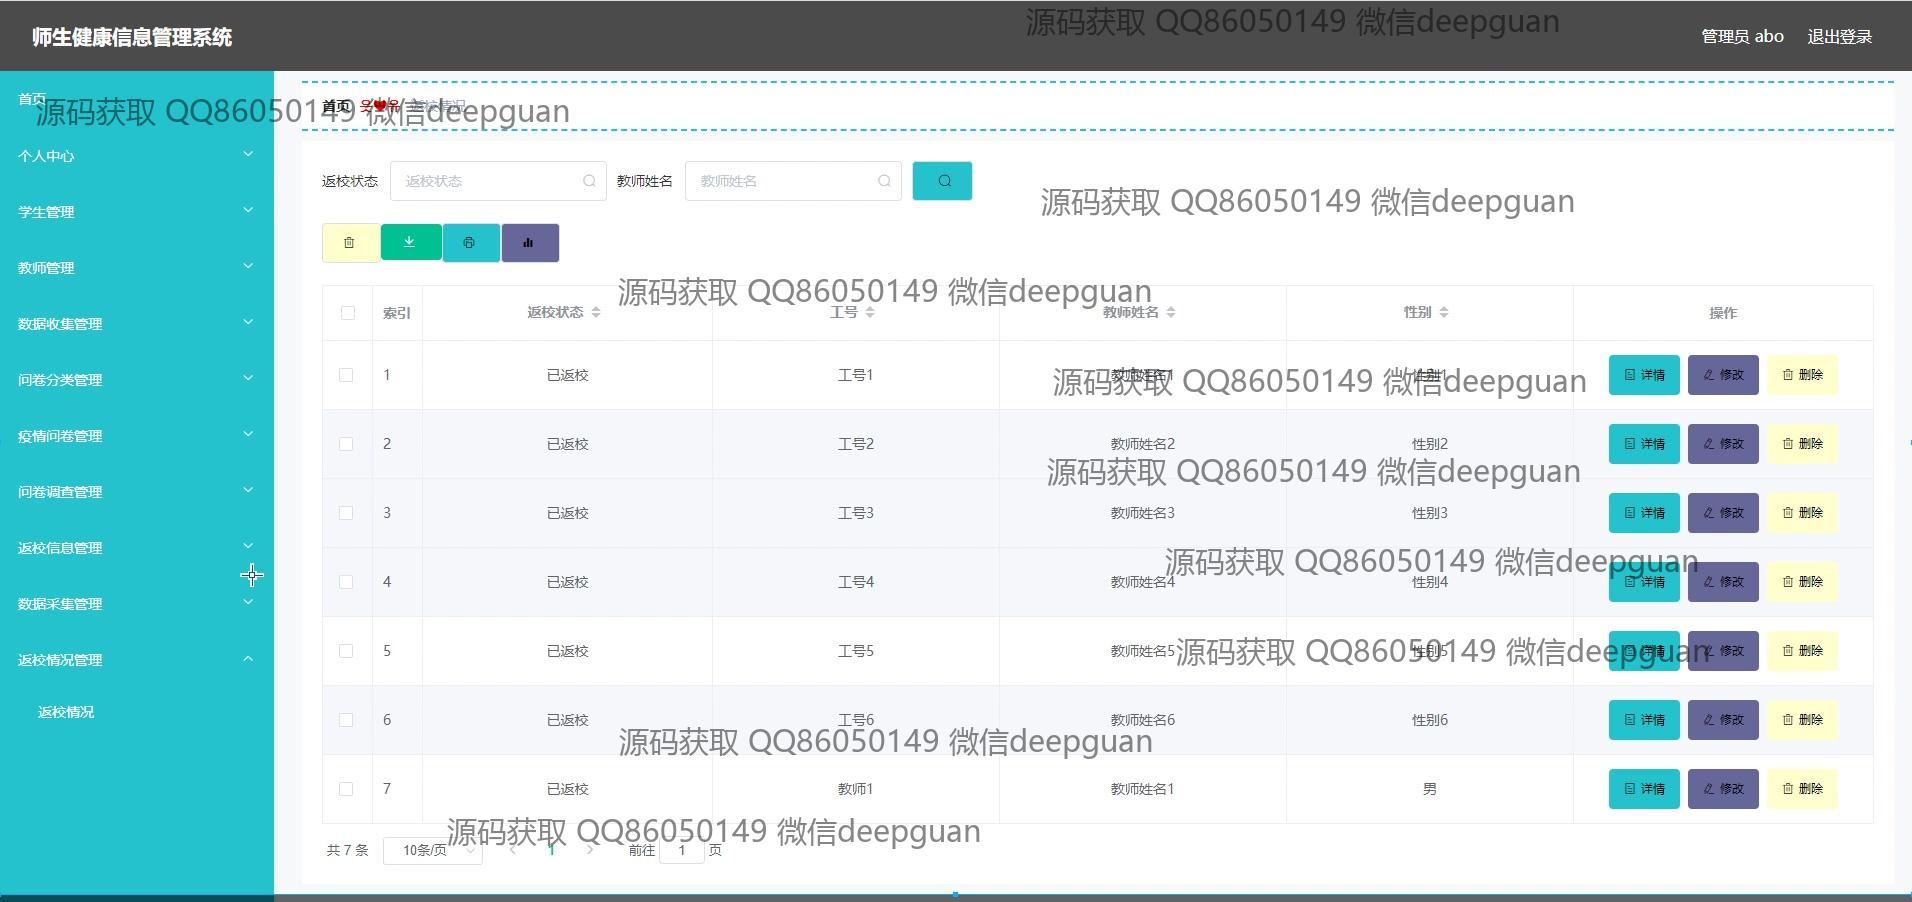Viewport: 1912px width, 902px height.
Task: Check the checkbox for row 4
Action: coord(346,582)
